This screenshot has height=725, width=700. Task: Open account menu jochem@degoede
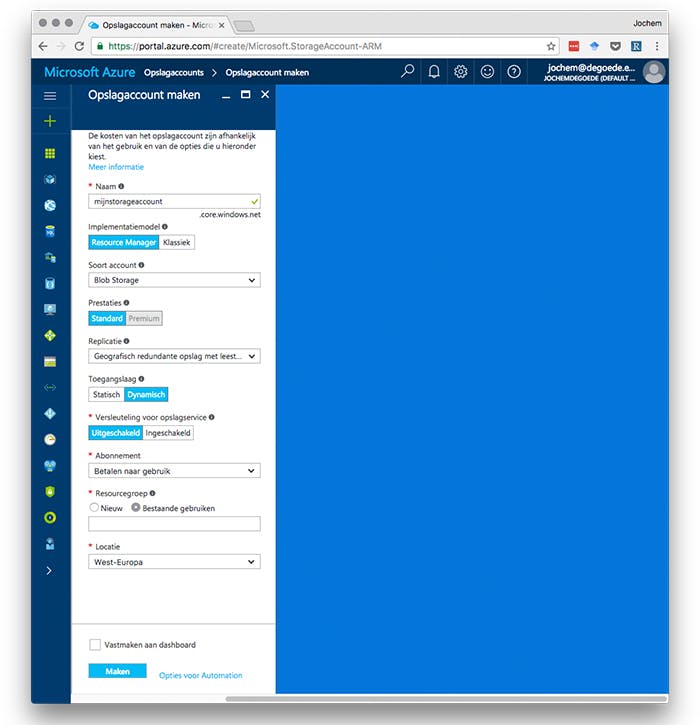pyautogui.click(x=604, y=72)
